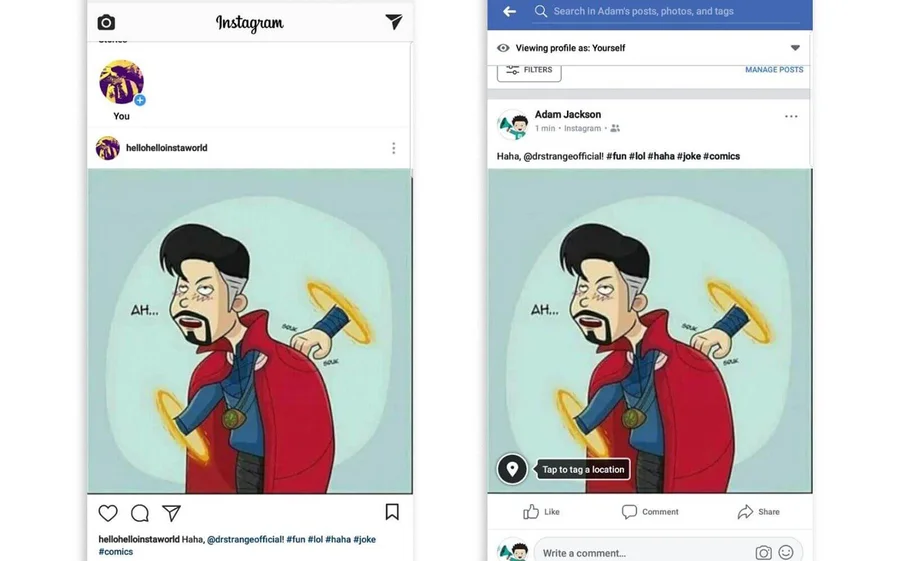This screenshot has width=900, height=561.
Task: Click the Facebook Like button
Action: pos(541,512)
